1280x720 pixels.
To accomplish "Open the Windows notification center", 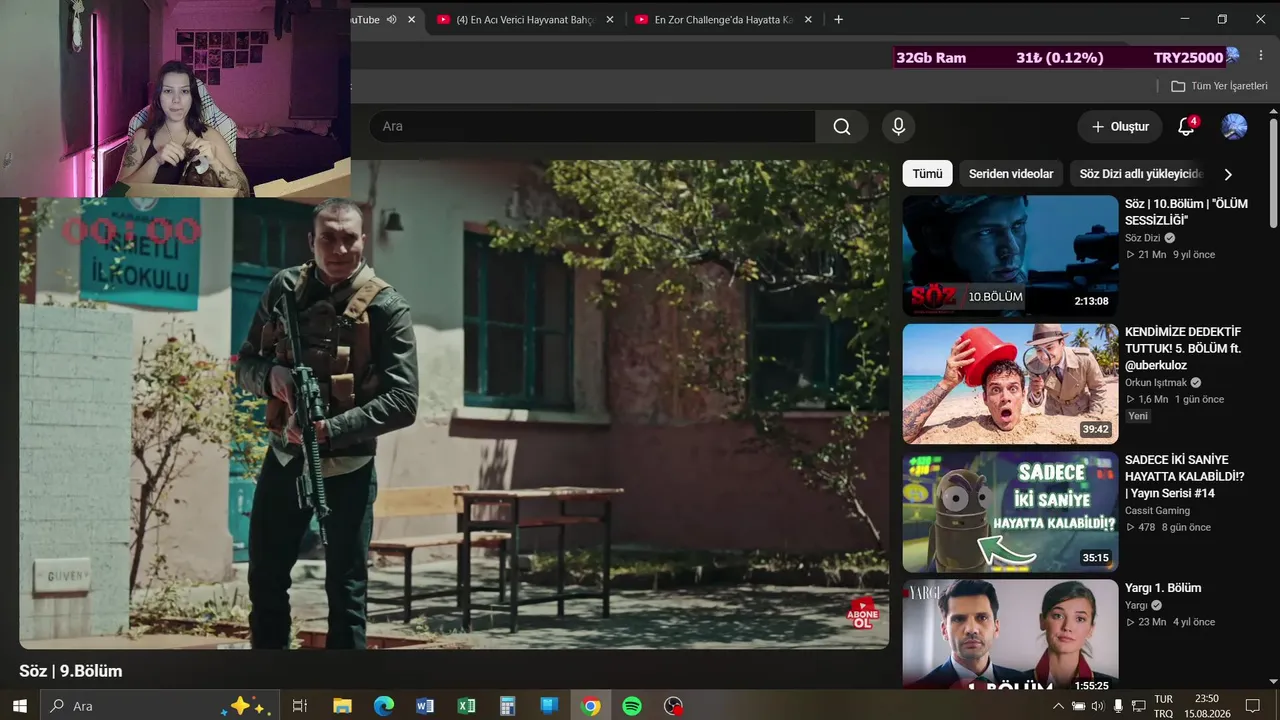I will point(1252,706).
